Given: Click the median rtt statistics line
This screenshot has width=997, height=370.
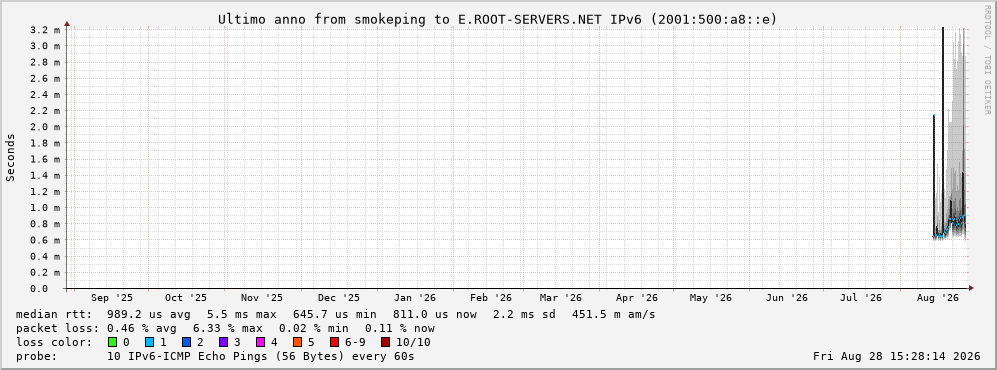Looking at the screenshot, I should pos(335,314).
